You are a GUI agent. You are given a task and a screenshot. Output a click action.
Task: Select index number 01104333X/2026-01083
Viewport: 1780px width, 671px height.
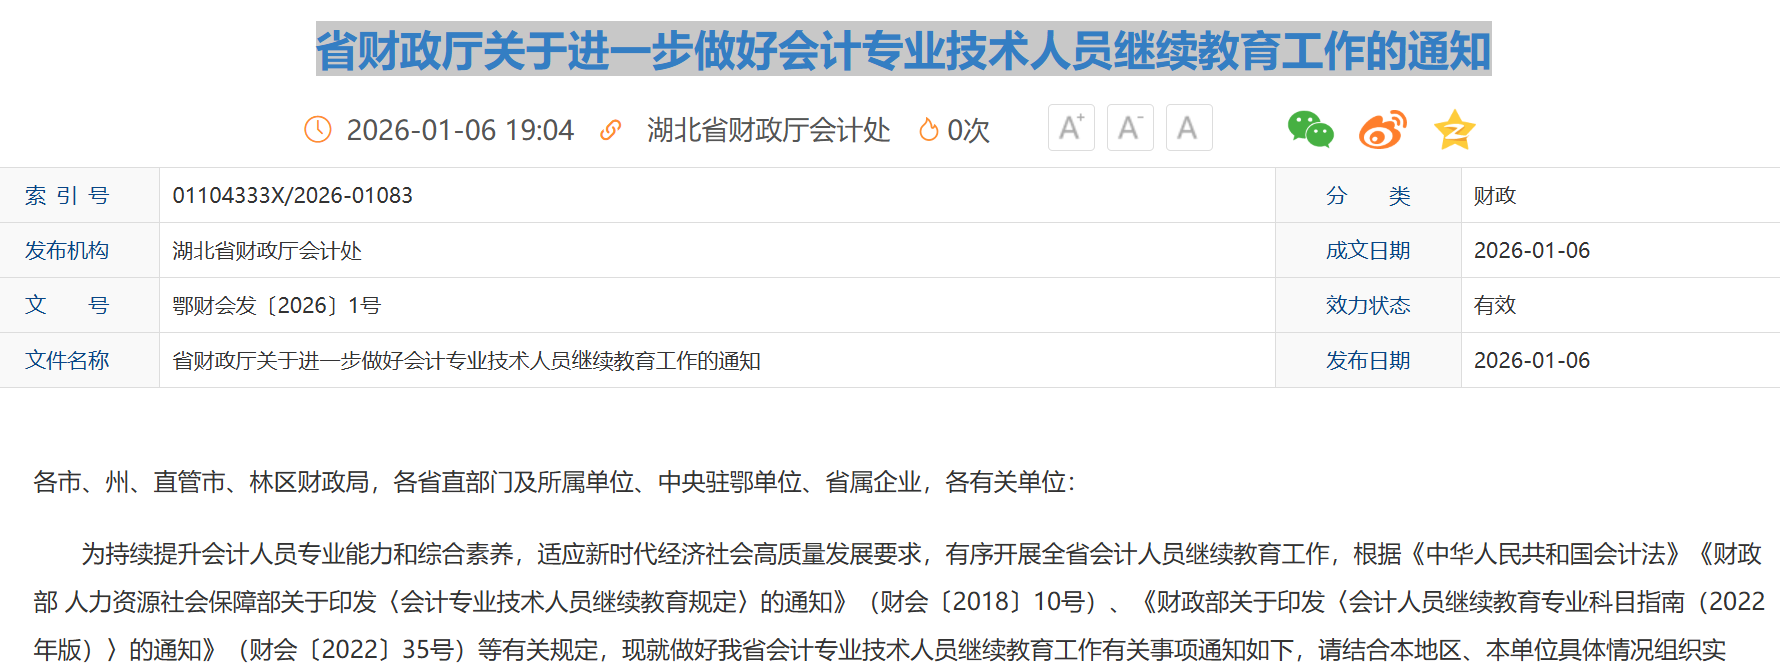[x=292, y=196]
